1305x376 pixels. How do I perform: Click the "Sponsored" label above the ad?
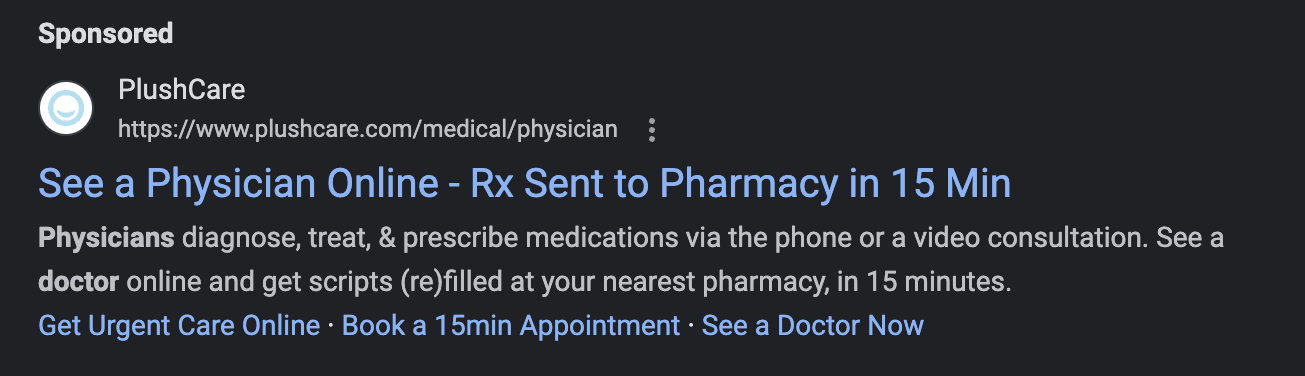pos(106,34)
